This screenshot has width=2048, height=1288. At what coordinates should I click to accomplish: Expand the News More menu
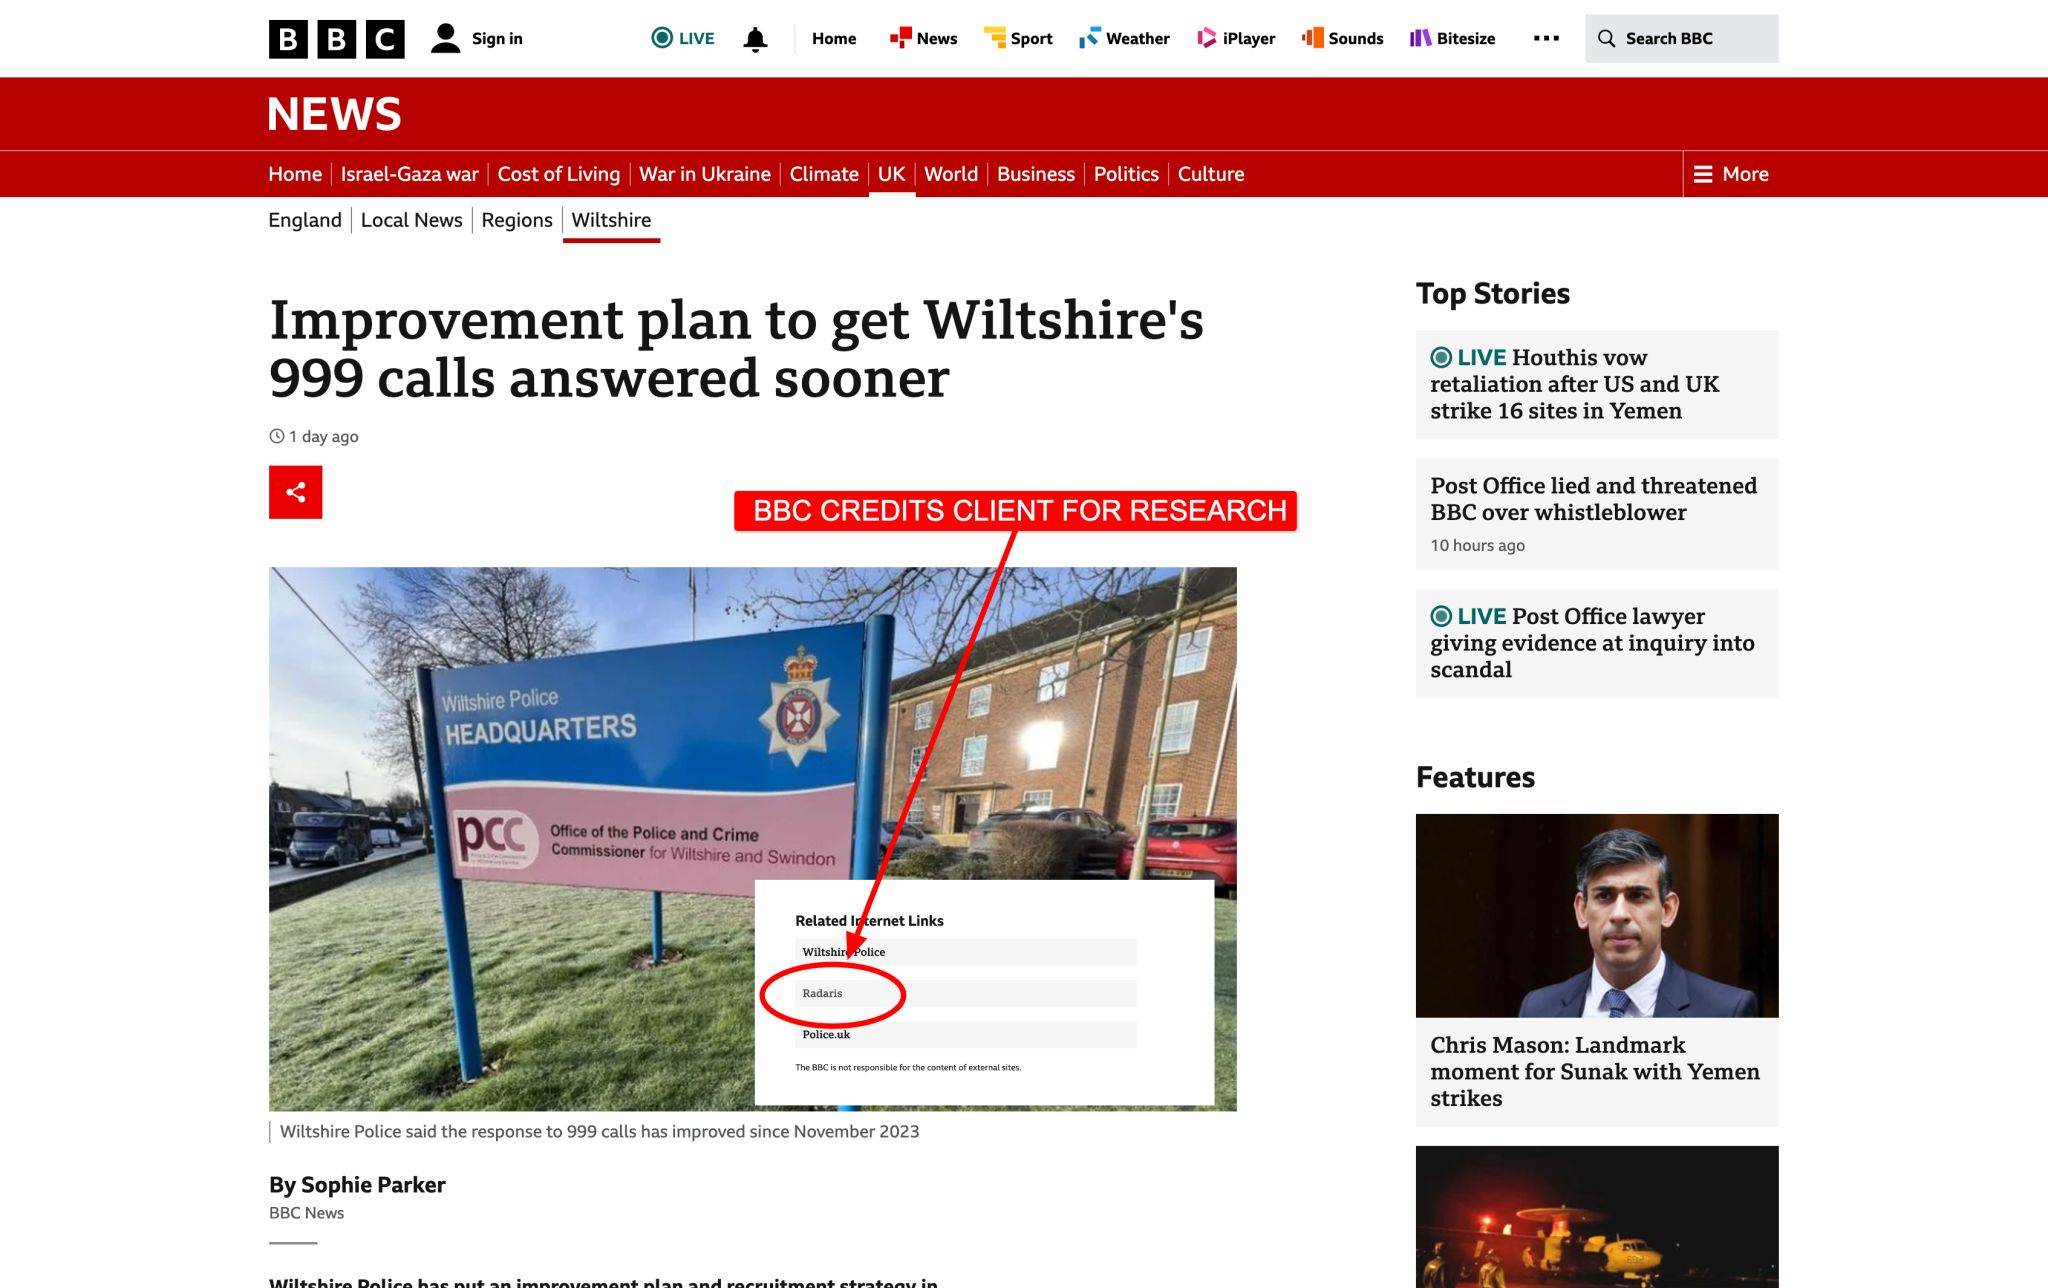pyautogui.click(x=1731, y=174)
